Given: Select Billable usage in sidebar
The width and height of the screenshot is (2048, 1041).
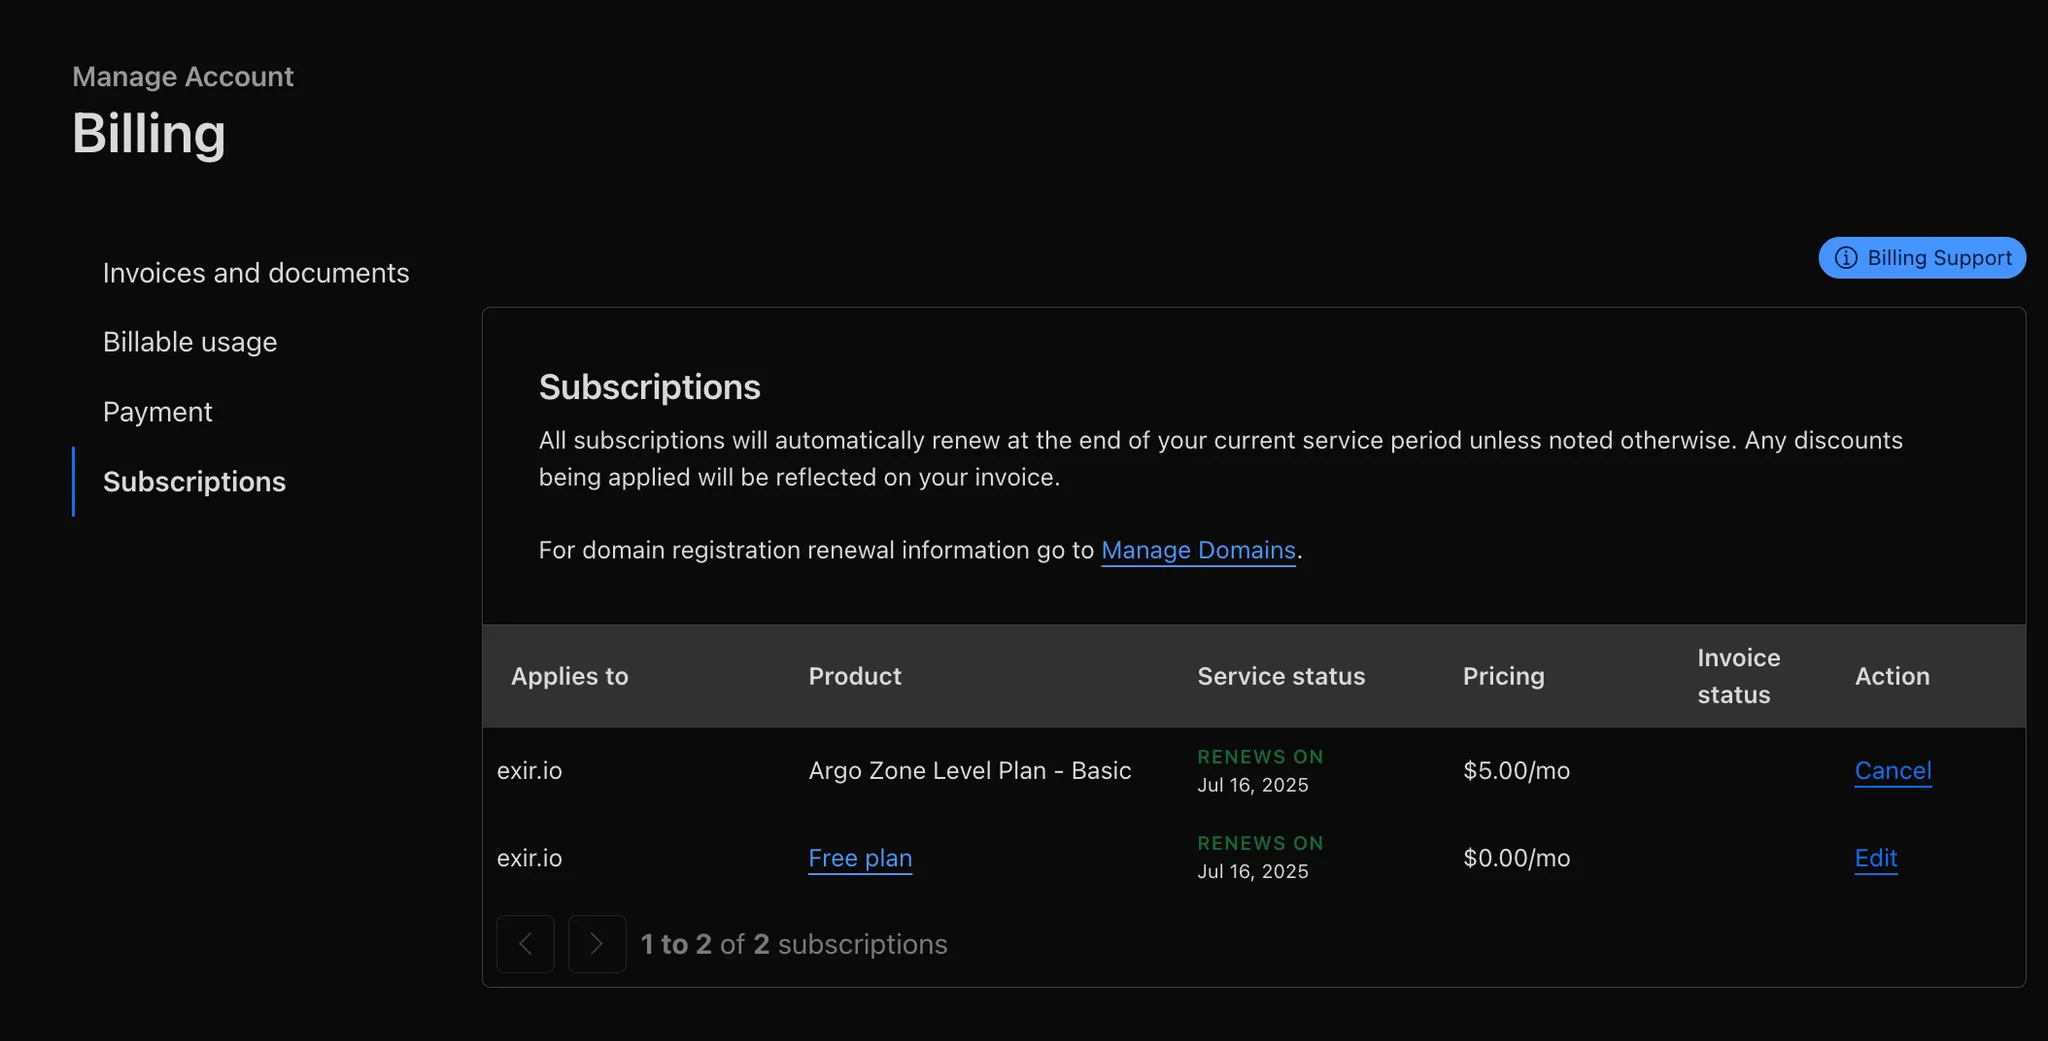Looking at the screenshot, I should pyautogui.click(x=190, y=342).
